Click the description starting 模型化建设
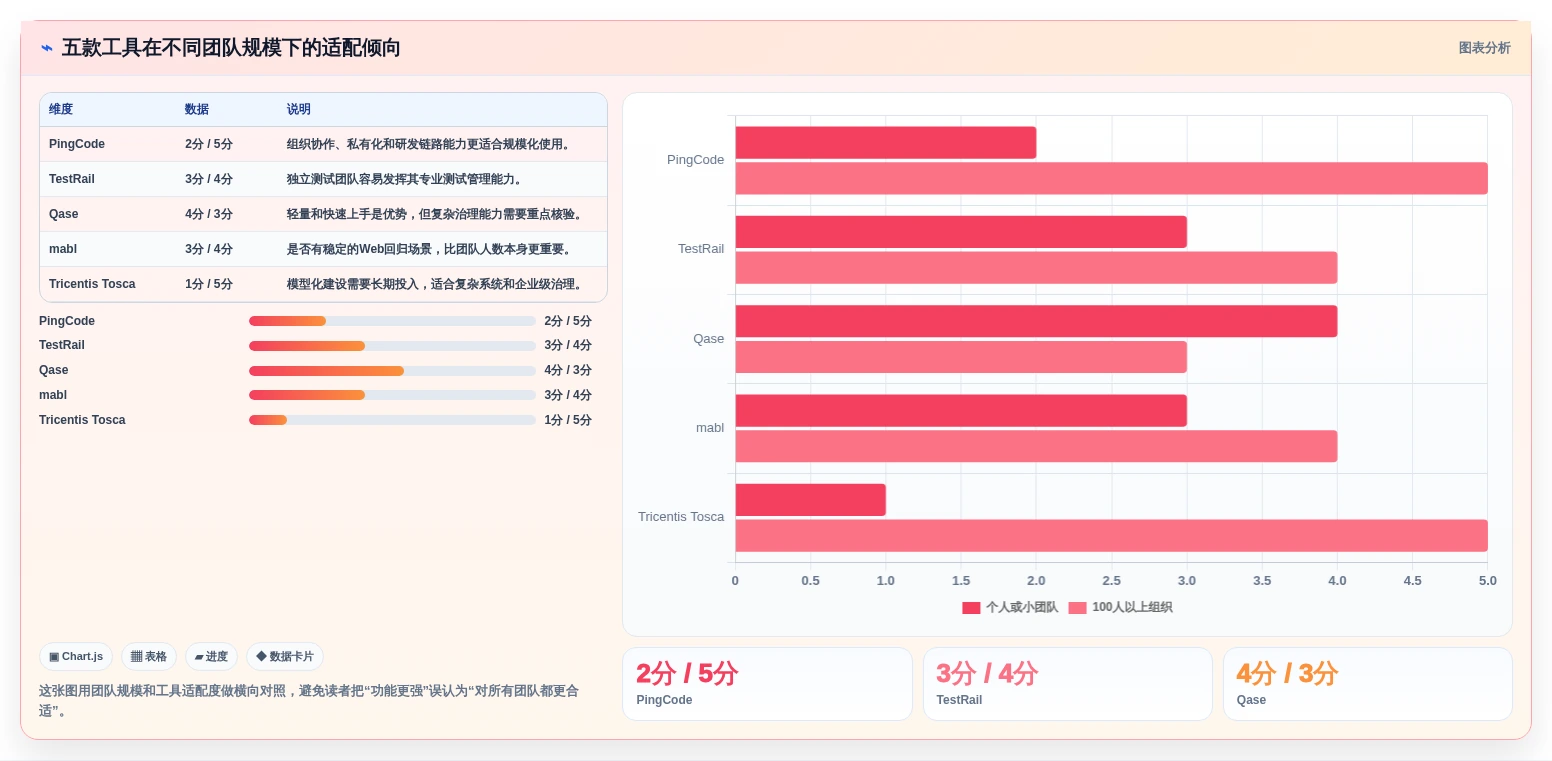This screenshot has height=761, width=1552. pos(436,284)
